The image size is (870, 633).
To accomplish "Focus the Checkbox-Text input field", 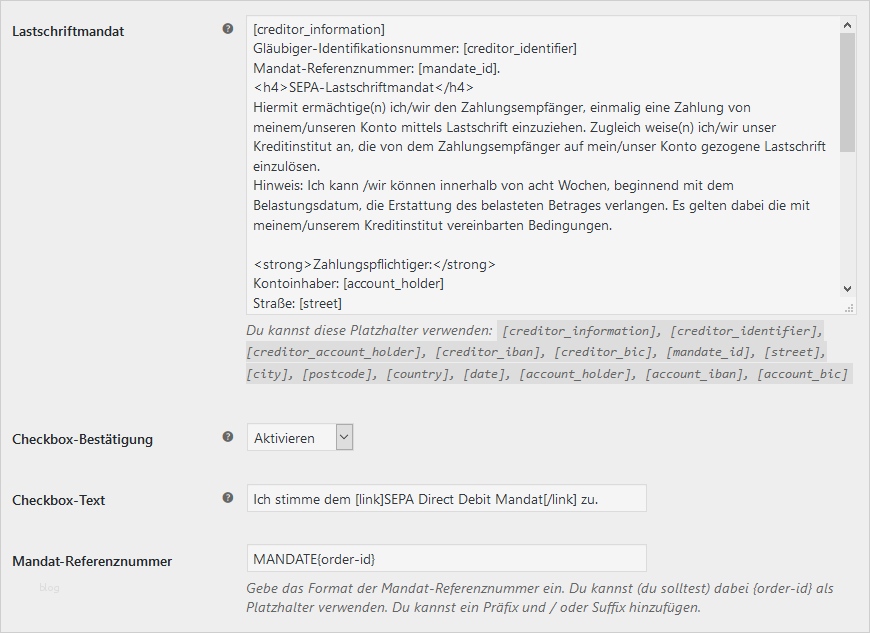I will pos(446,498).
